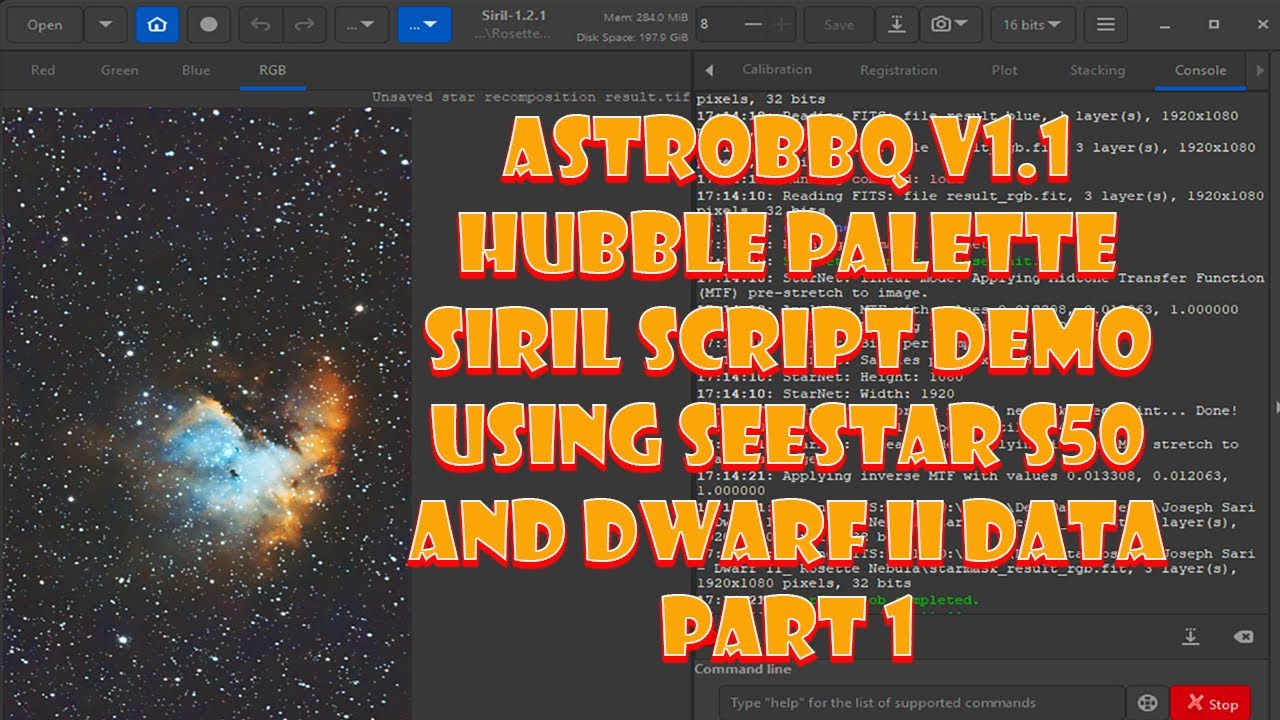Clear the console output icon
Viewport: 1280px width, 720px height.
tap(1243, 637)
